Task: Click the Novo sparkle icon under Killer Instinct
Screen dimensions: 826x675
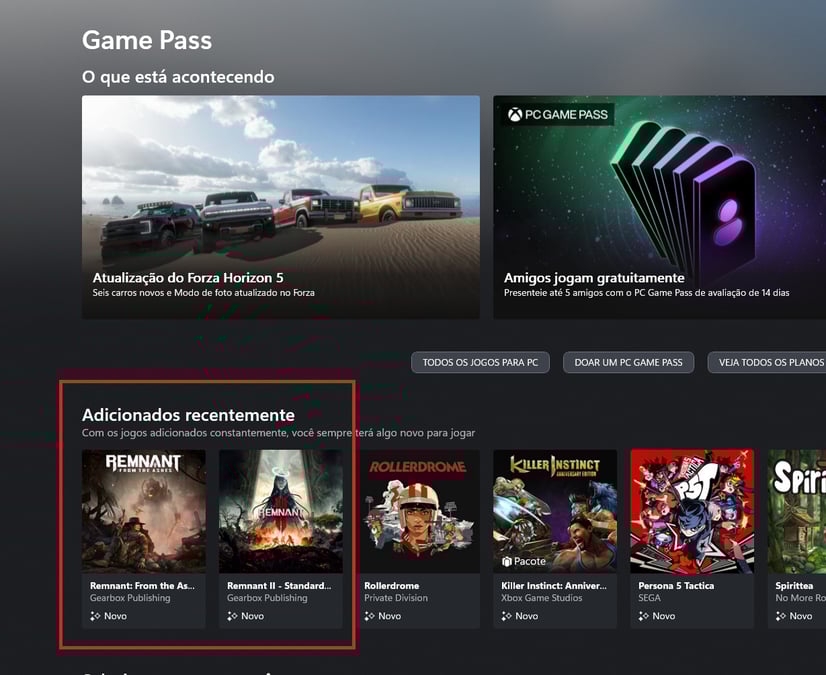Action: click(506, 616)
